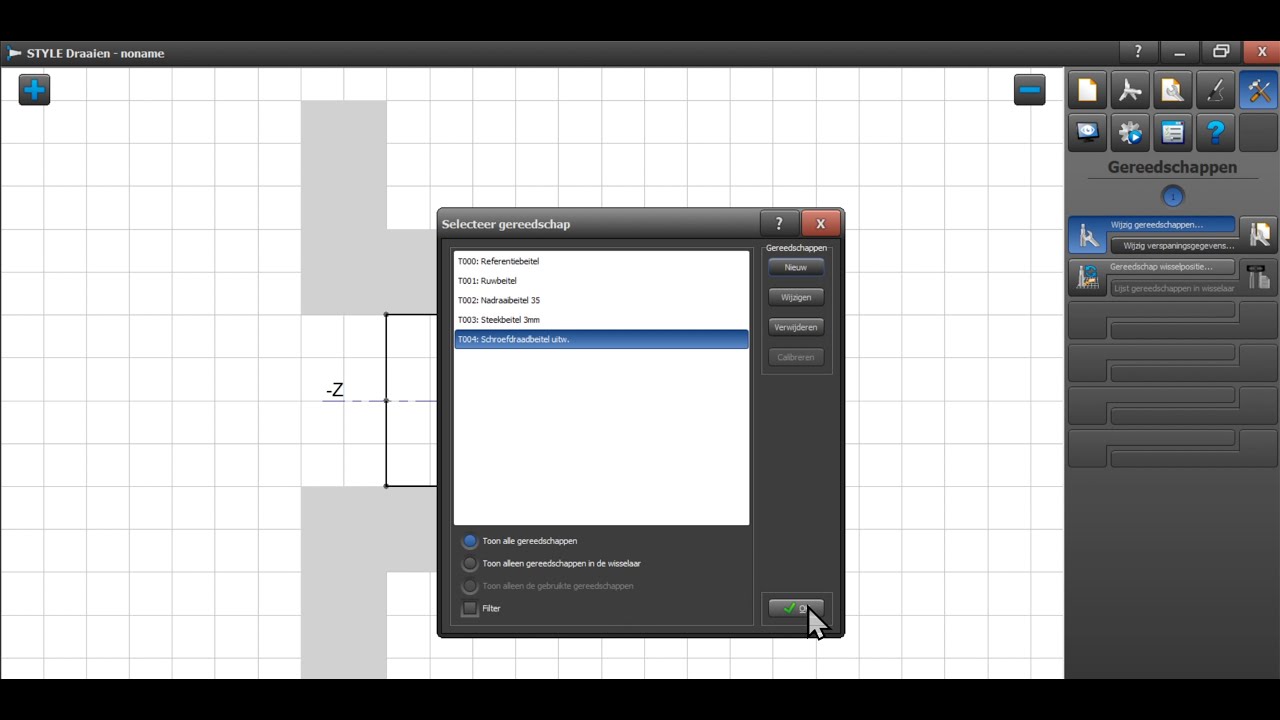Viewport: 1280px width, 720px height.
Task: Open the monitor-with-eye preview icon
Action: [1087, 132]
